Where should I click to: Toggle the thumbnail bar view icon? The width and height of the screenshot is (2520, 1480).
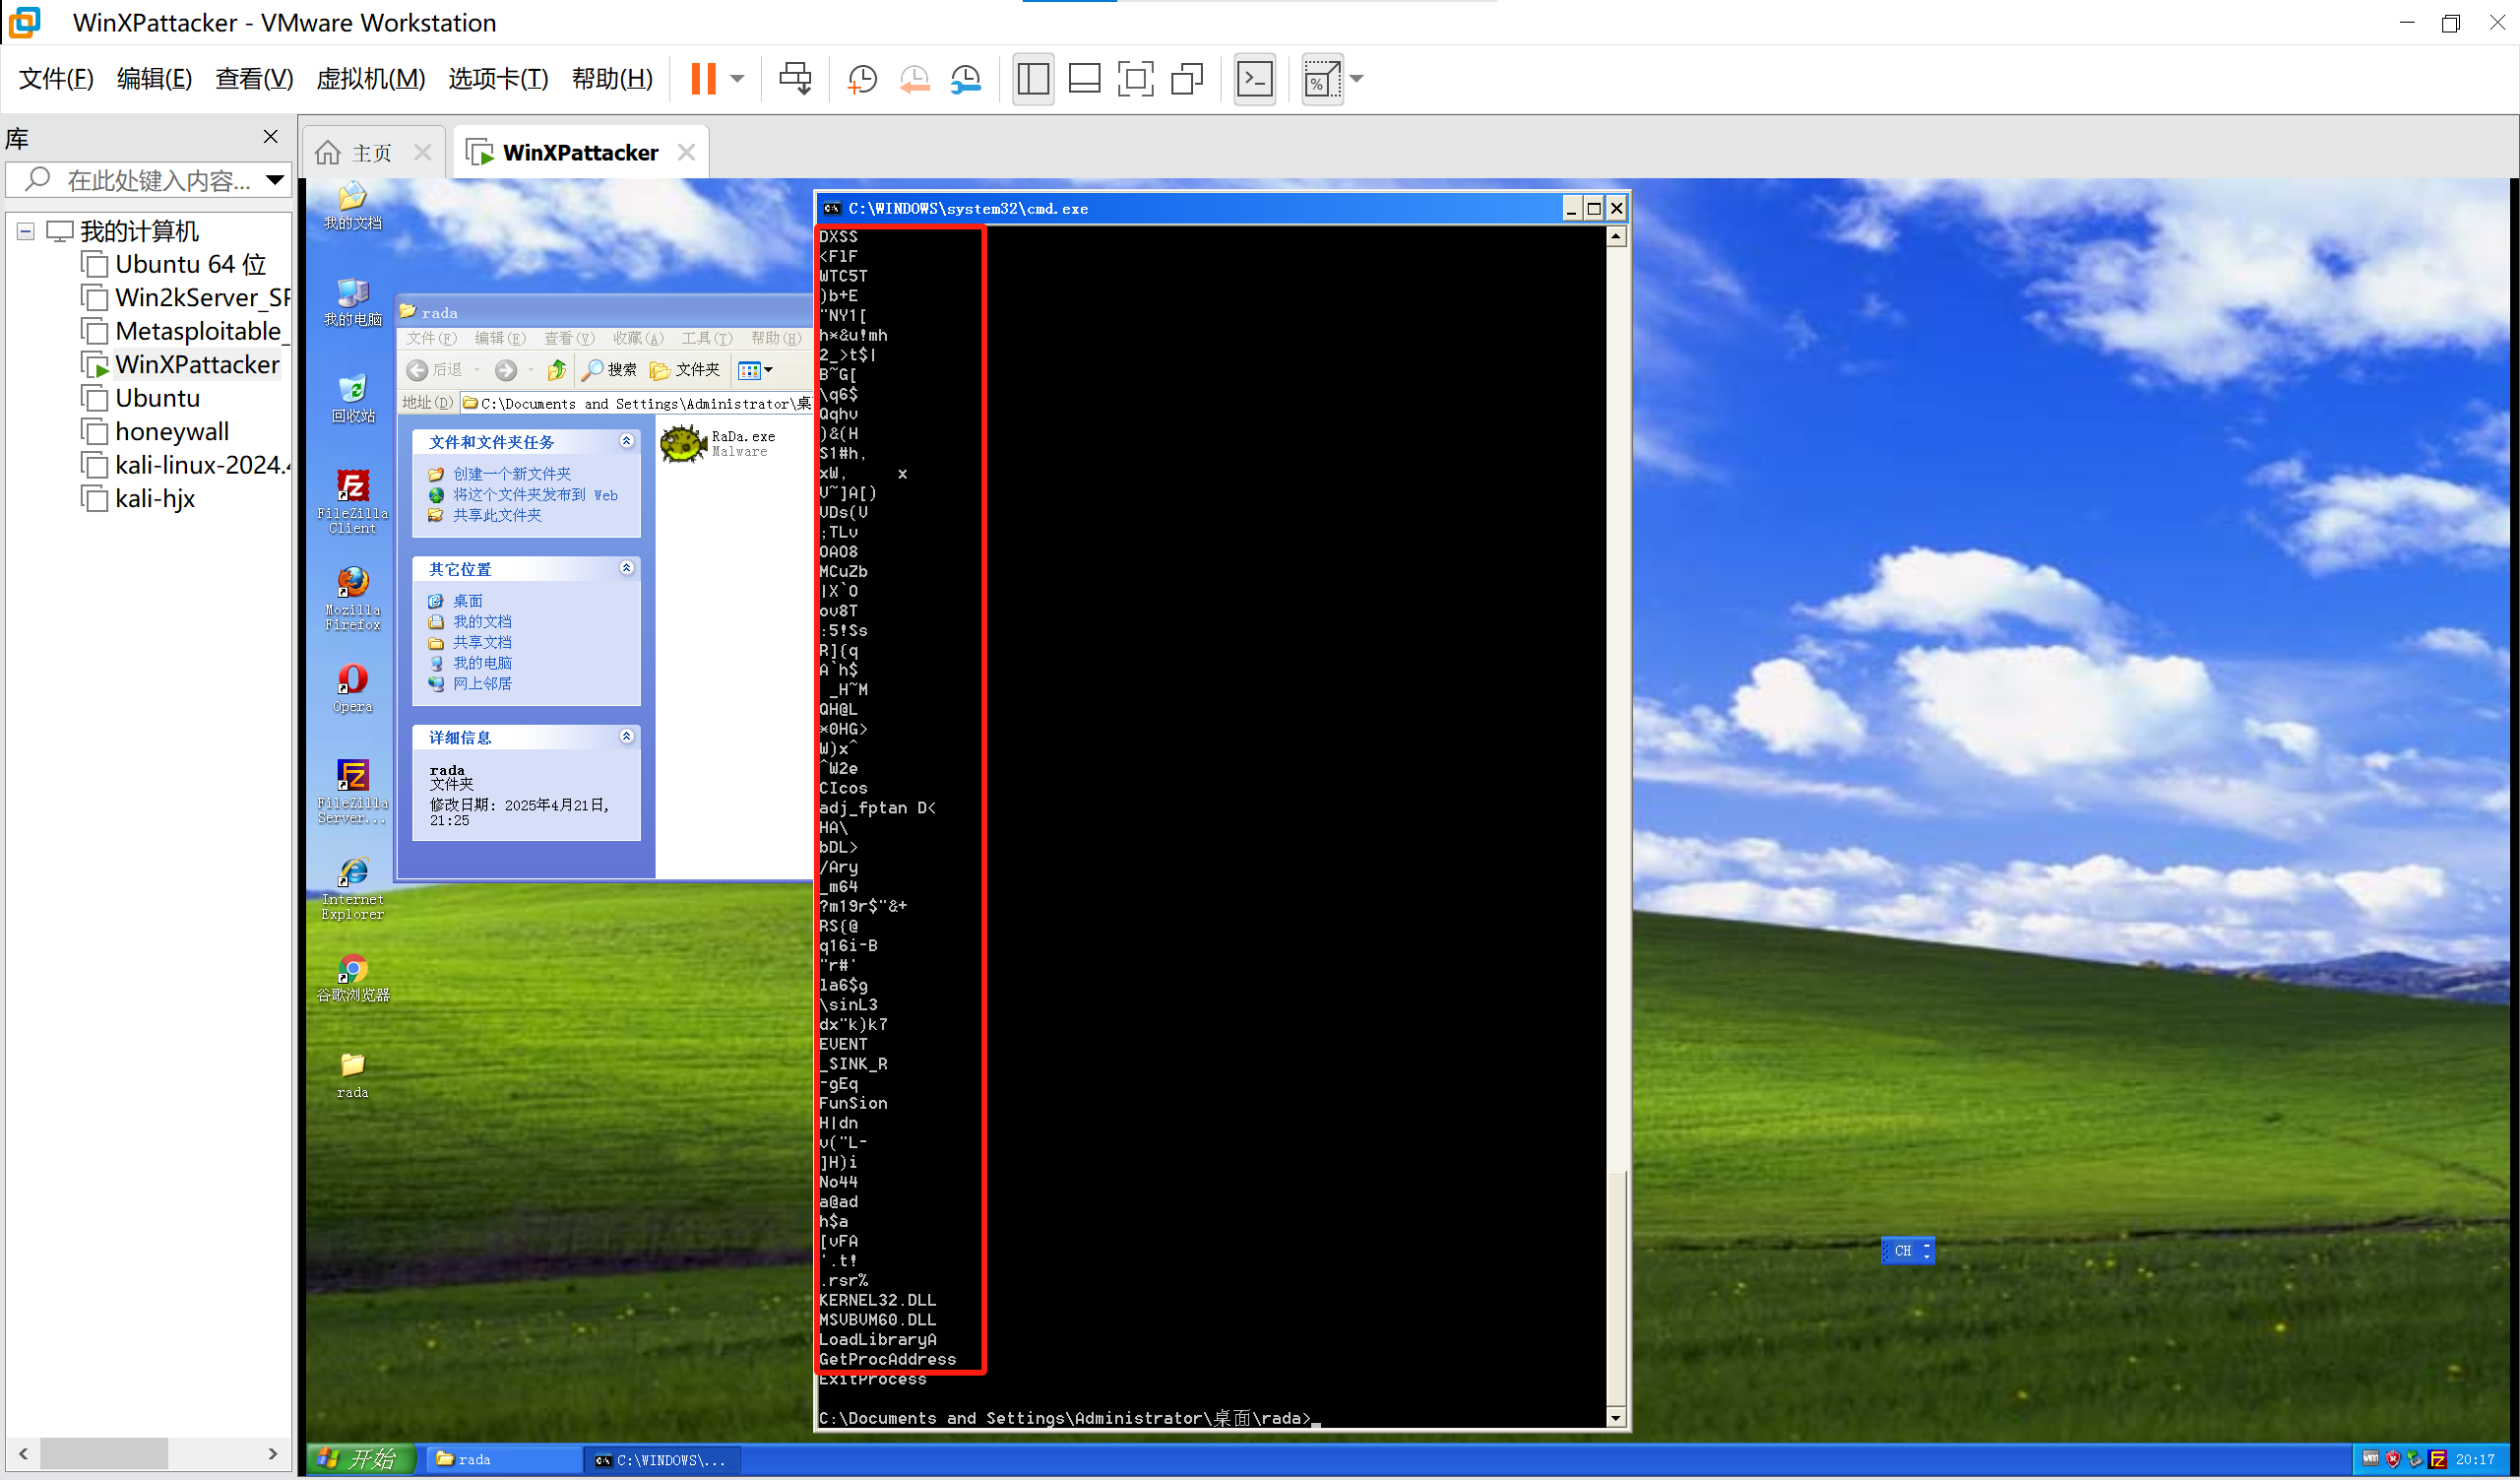[1084, 79]
